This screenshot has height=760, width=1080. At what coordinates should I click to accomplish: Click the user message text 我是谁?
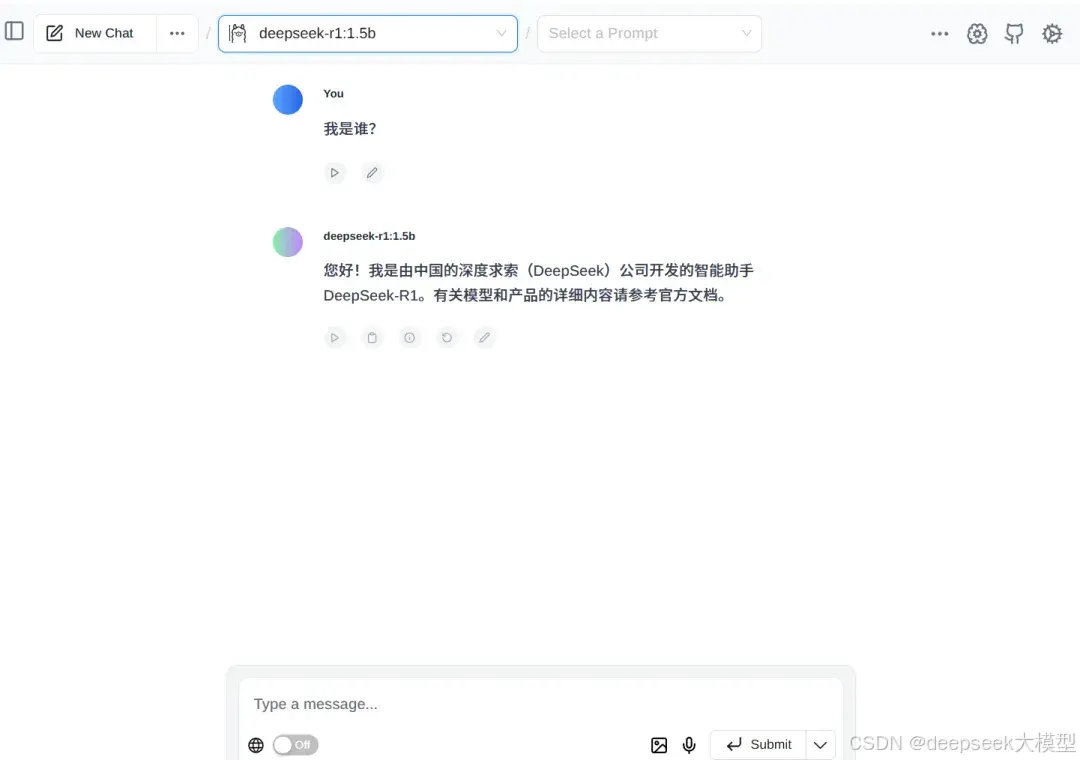(350, 129)
